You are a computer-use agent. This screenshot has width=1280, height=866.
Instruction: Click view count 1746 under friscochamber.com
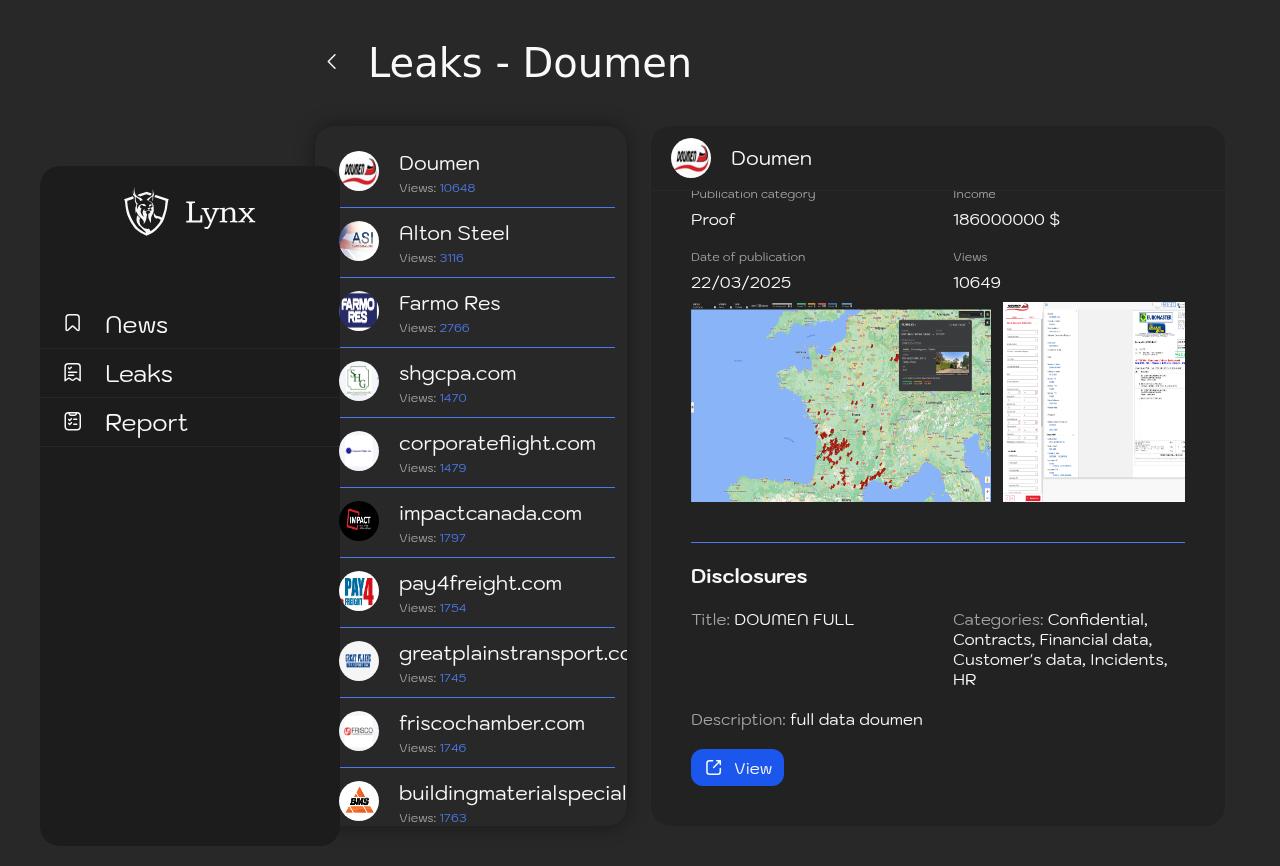(453, 748)
